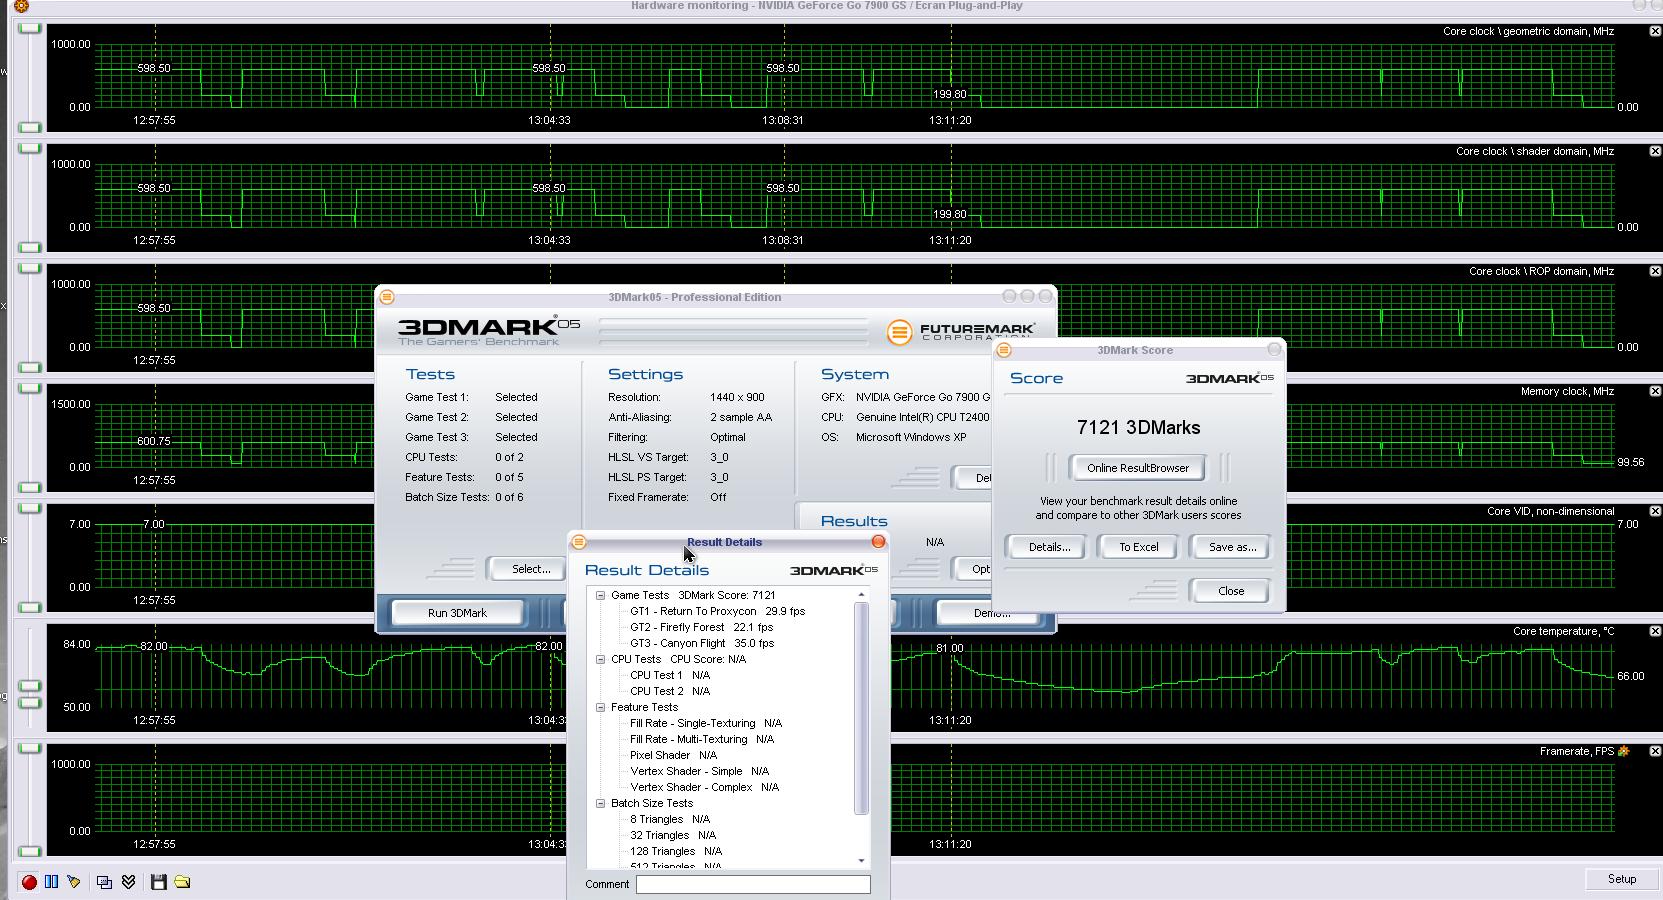This screenshot has height=900, width=1663.
Task: Click the Comment input field
Action: point(753,884)
